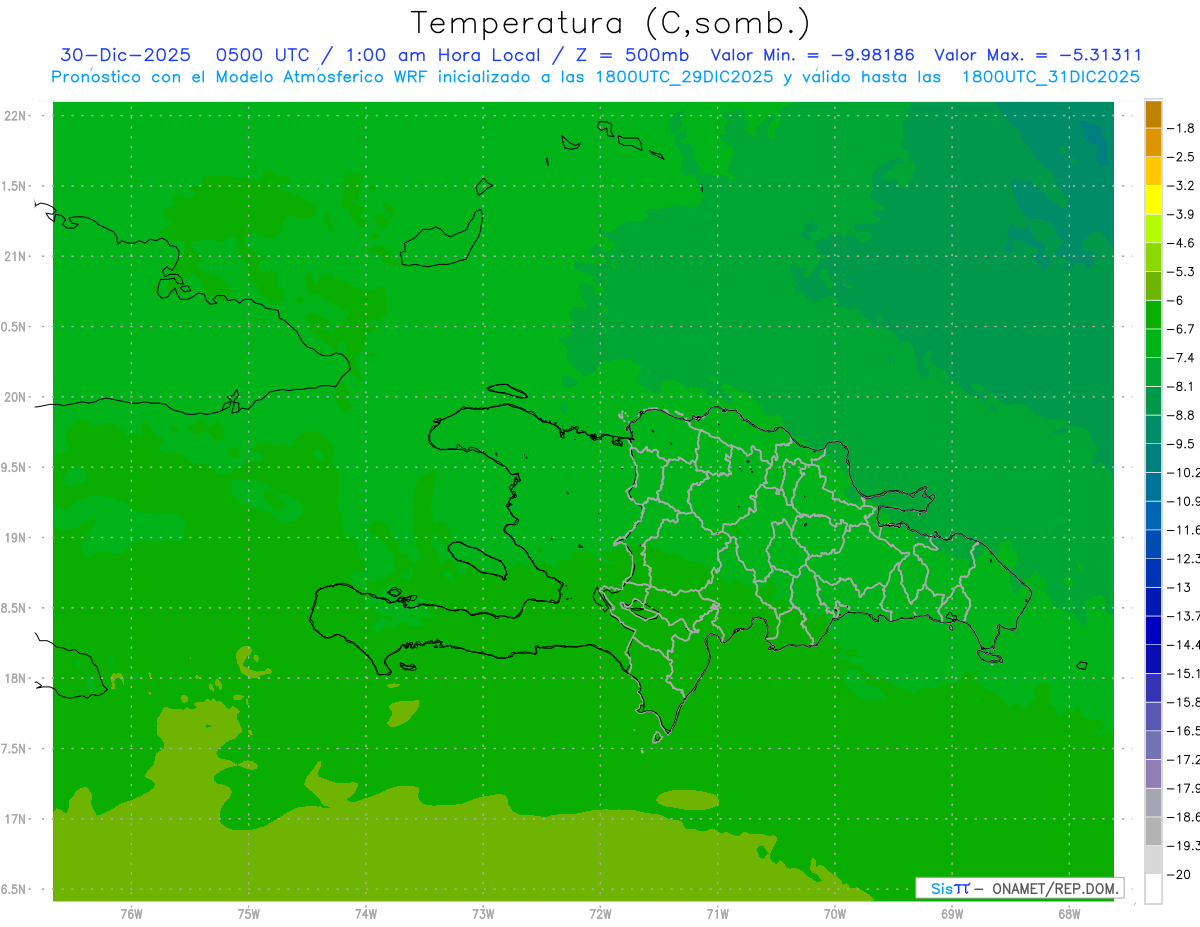The height and width of the screenshot is (927, 1200).
Task: Click the "18N" latitude axis label
Action: (x=15, y=678)
